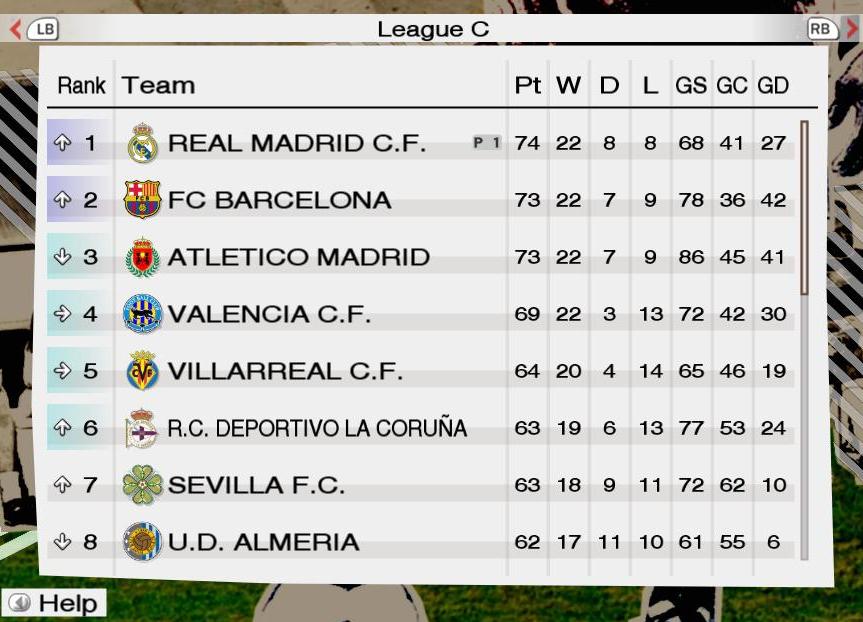Screen dimensions: 863x622
Task: Click the Sevilla F.C. clover crest
Action: tap(143, 485)
